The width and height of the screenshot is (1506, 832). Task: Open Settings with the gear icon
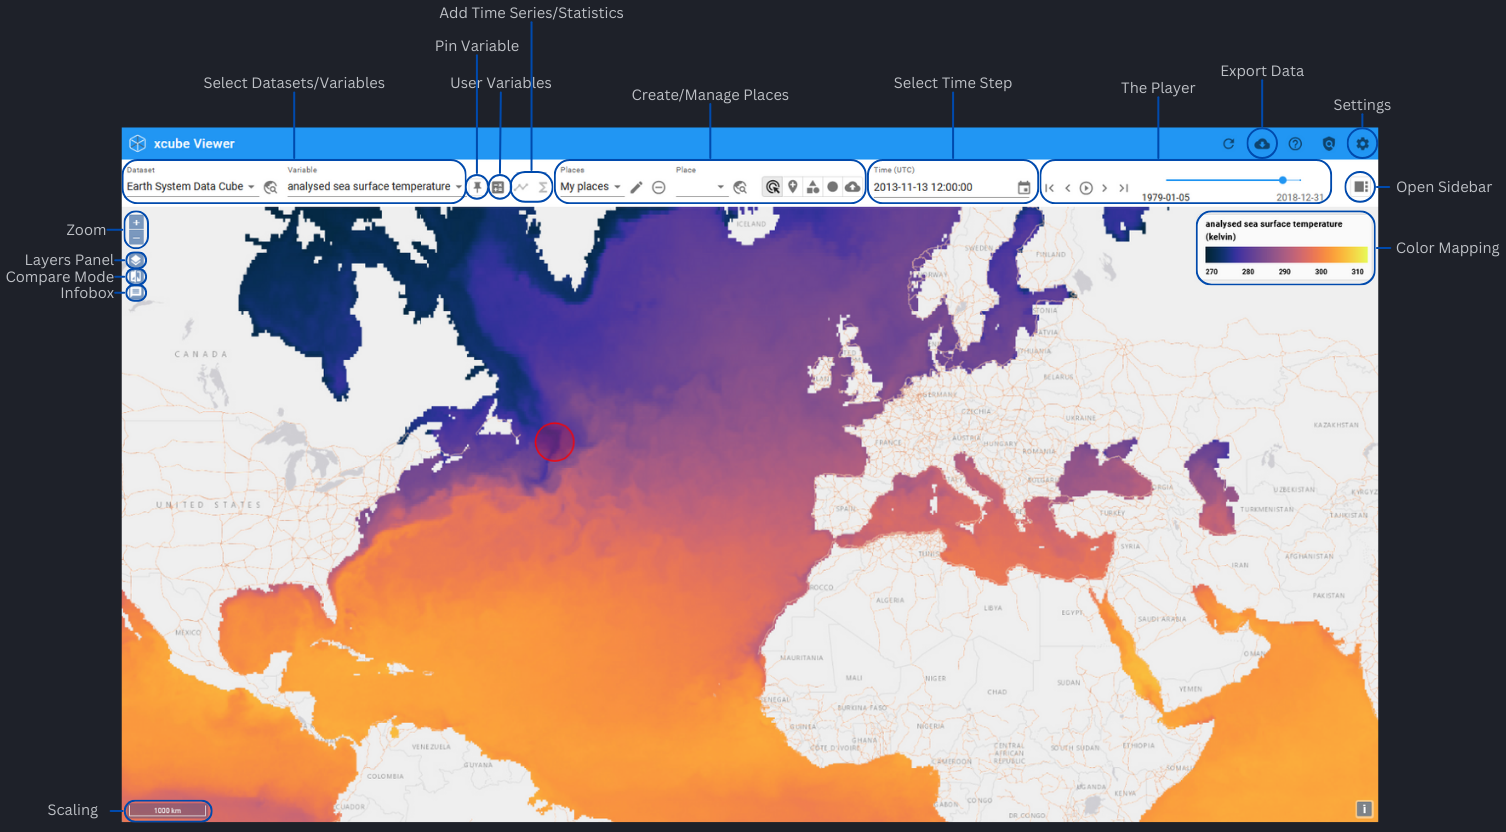pos(1362,144)
